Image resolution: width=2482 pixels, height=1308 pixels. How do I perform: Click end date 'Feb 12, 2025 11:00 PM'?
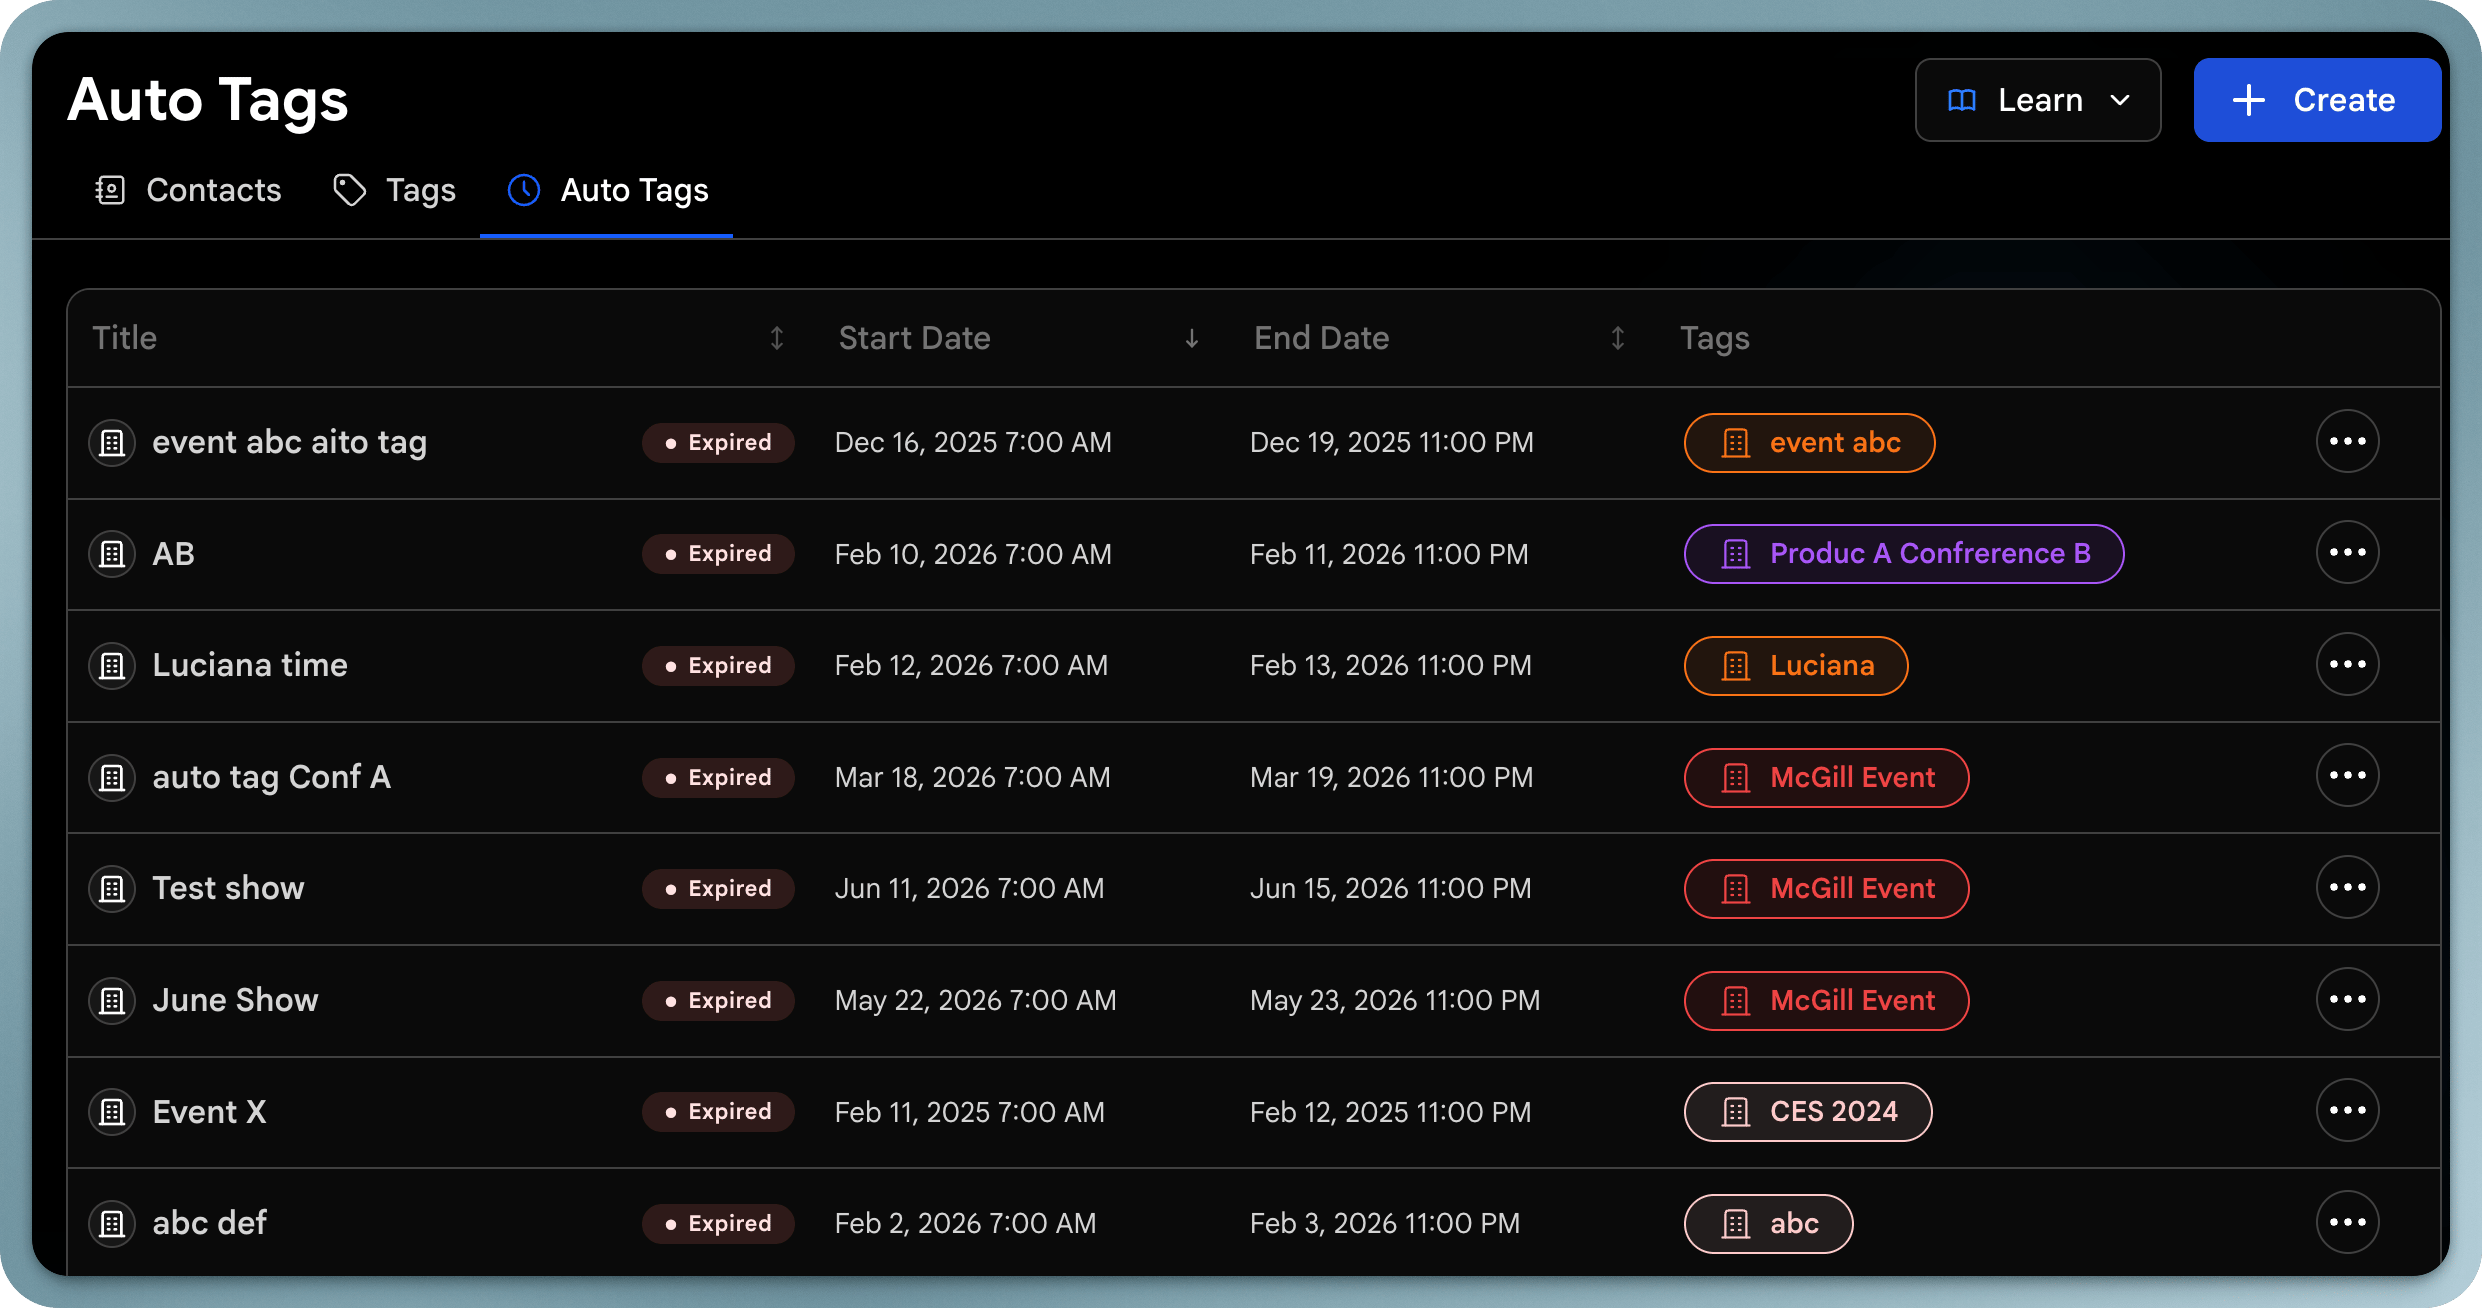(x=1391, y=1112)
